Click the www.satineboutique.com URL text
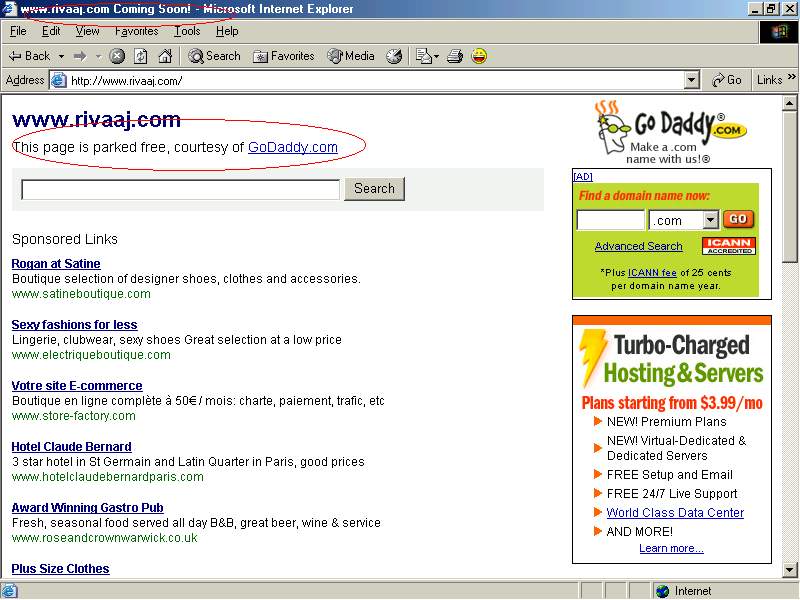 pos(81,294)
